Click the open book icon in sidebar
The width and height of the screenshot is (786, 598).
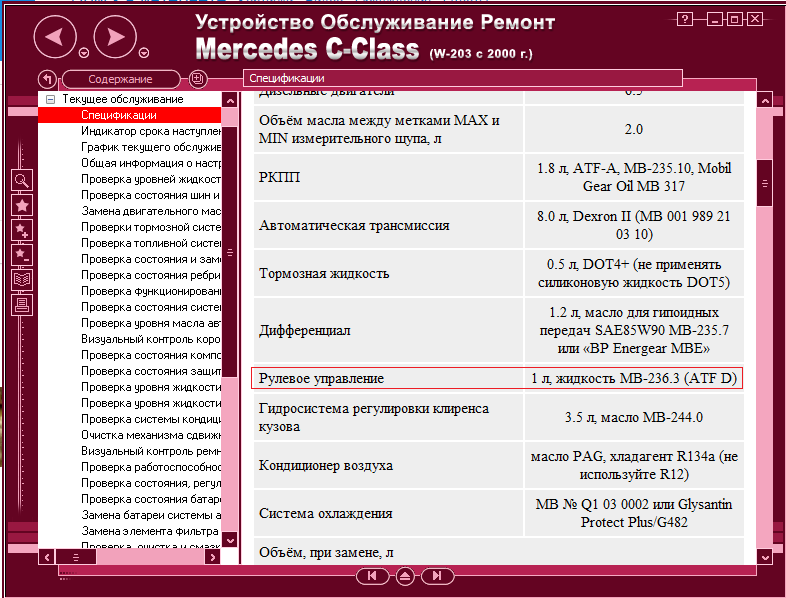[22, 279]
